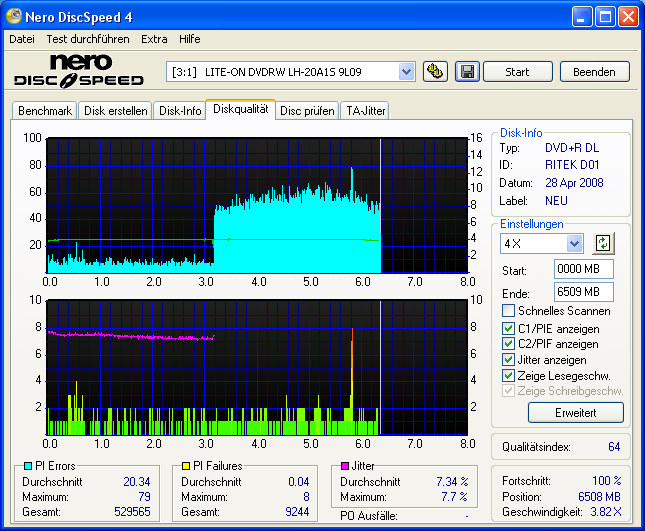Click the Ende MB input field

583,292
